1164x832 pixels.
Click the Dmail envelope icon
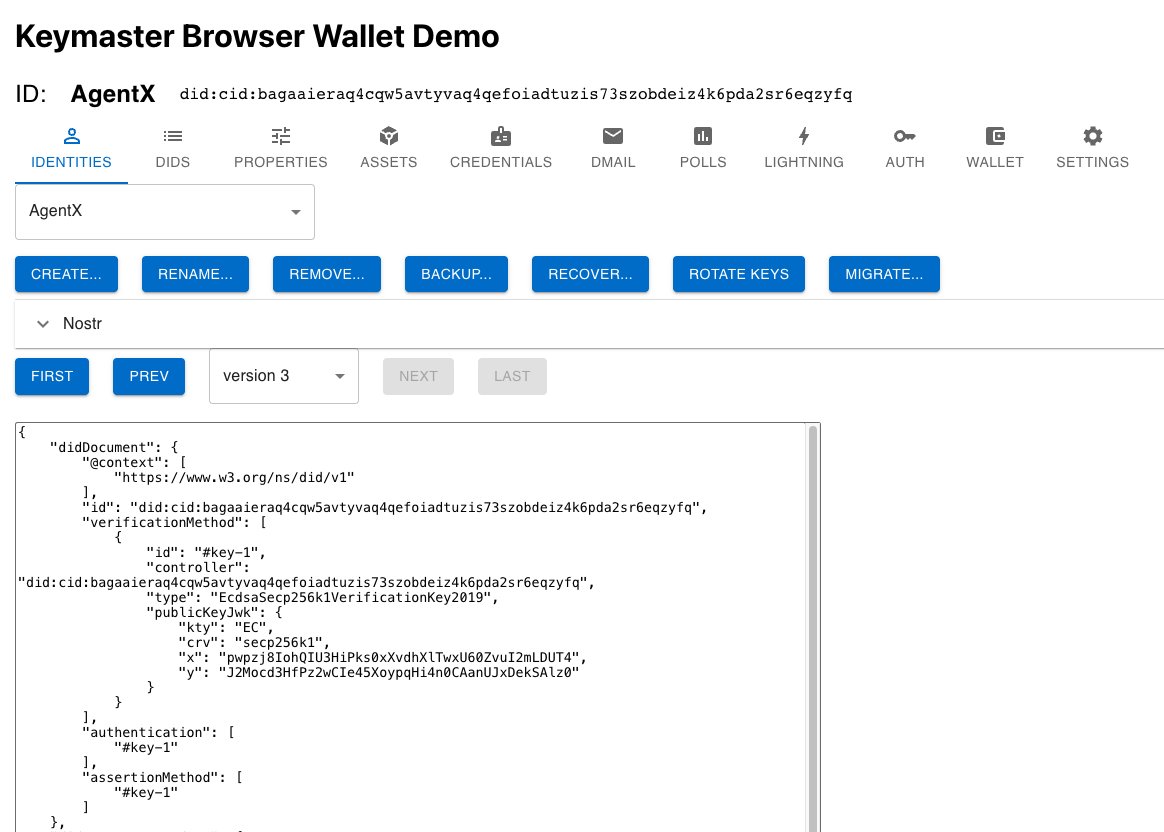point(613,137)
